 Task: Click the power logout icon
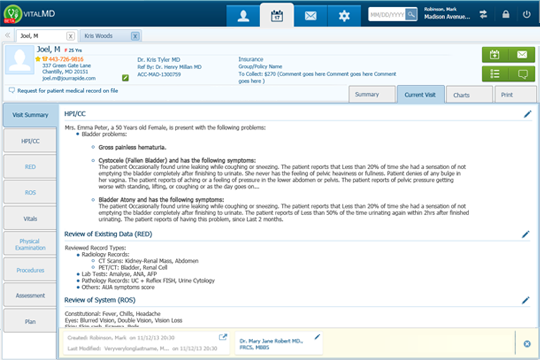(x=526, y=14)
